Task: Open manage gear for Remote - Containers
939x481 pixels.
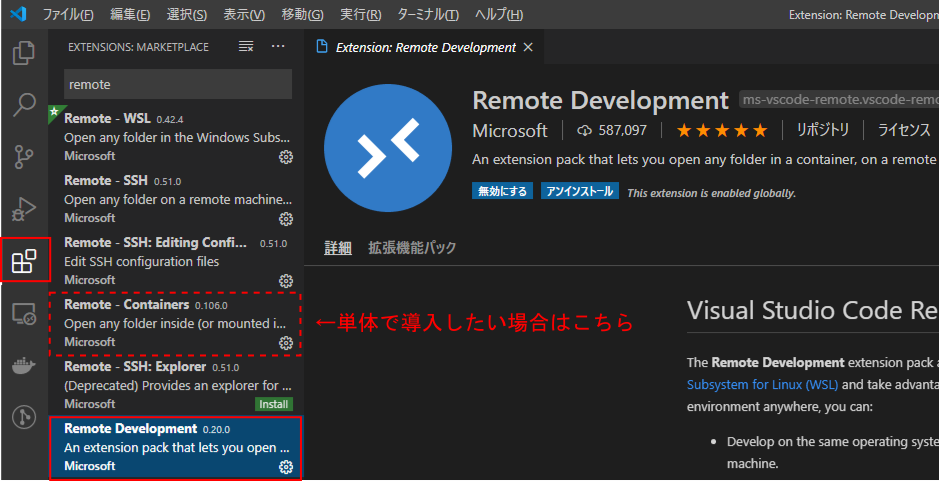Action: tap(286, 342)
